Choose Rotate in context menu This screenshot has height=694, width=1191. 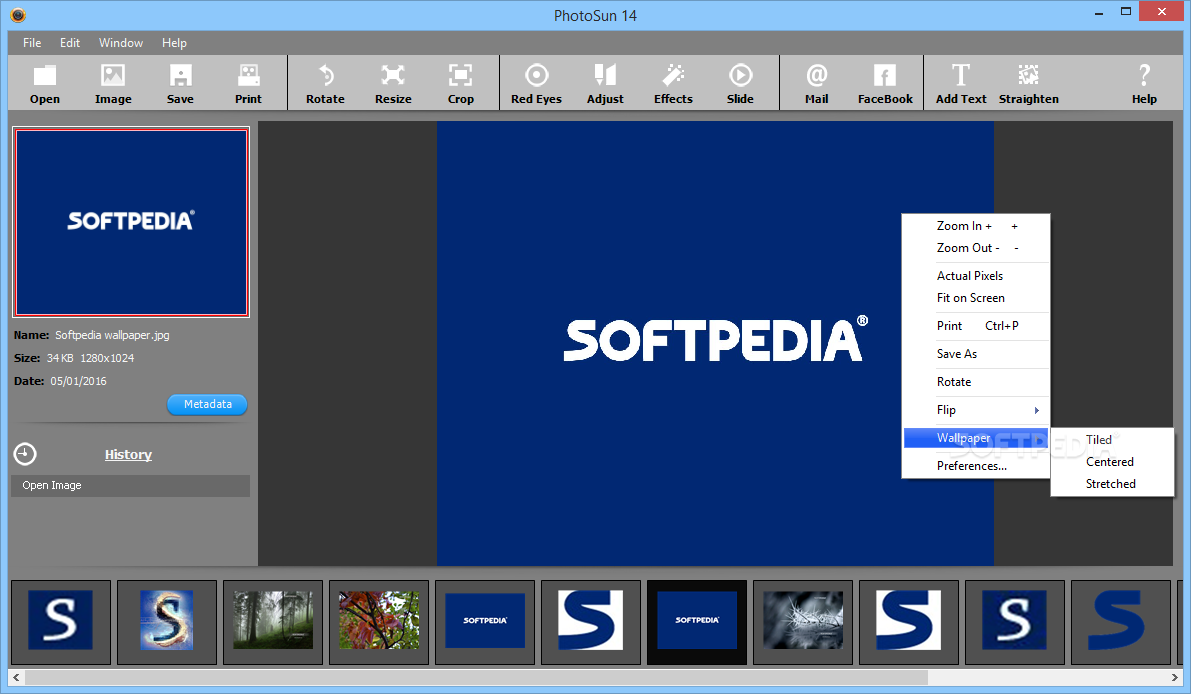(x=976, y=382)
